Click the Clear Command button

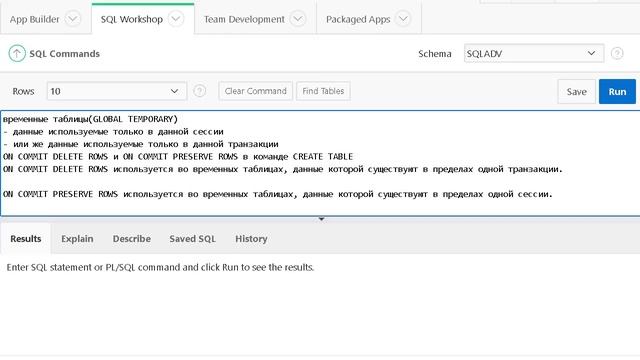click(256, 91)
